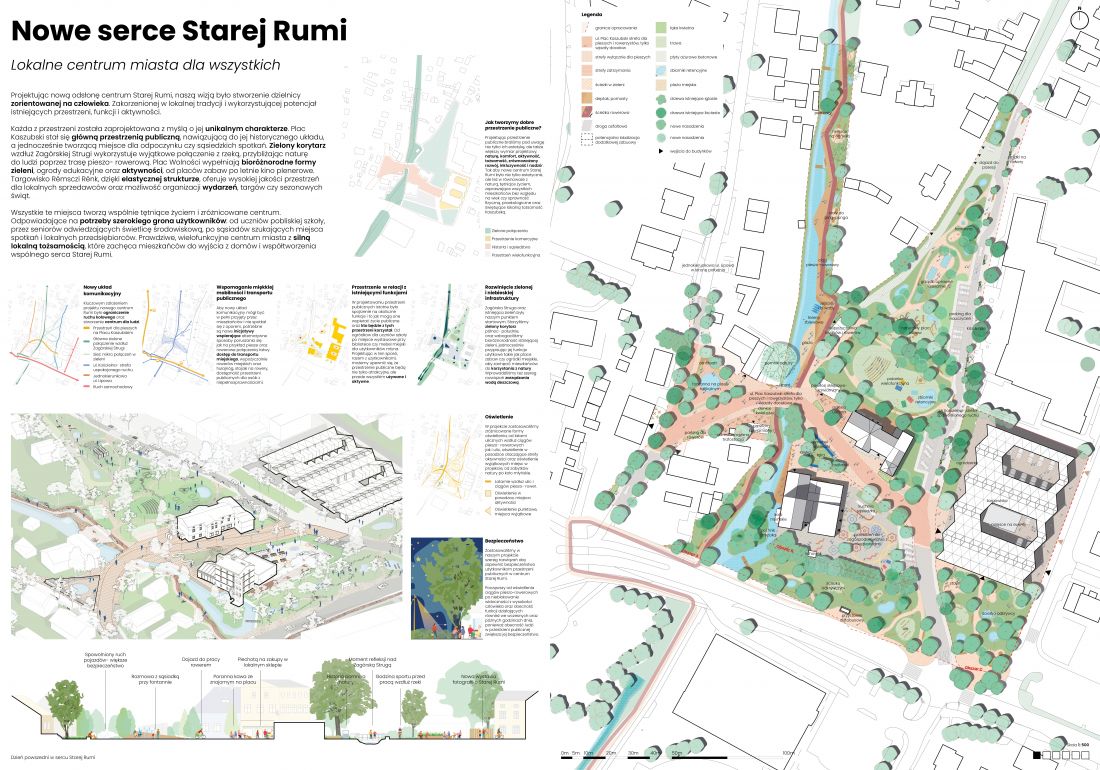Click the black building-entrance triangle in the legend
The height and width of the screenshot is (770, 1100).
pyautogui.click(x=660, y=151)
